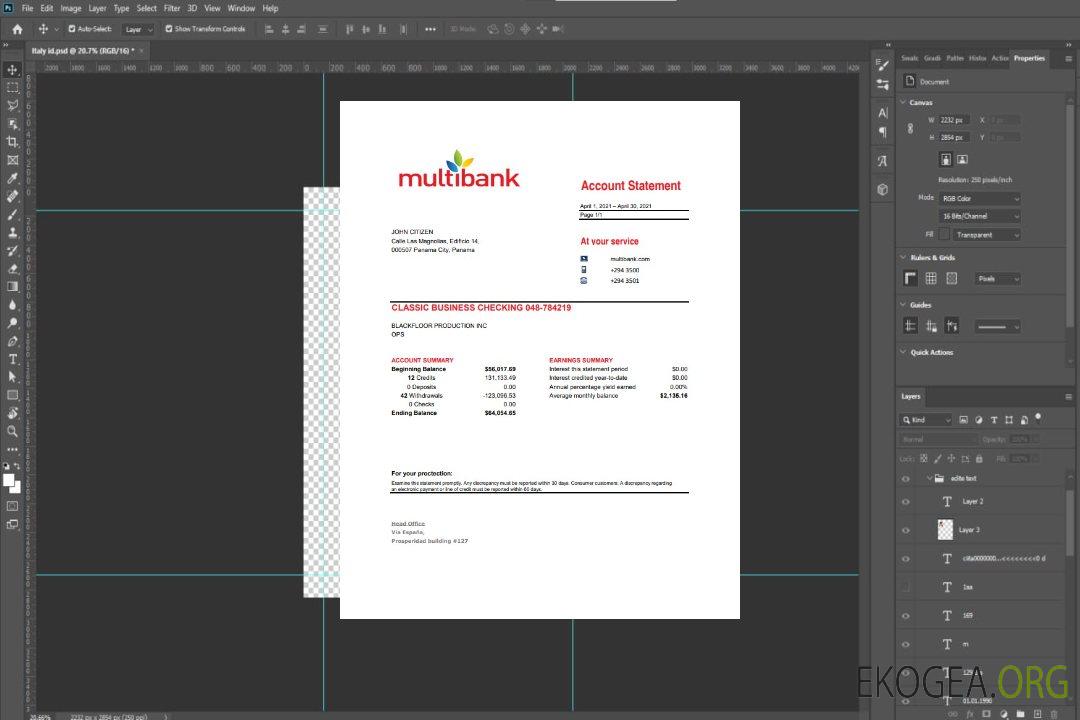This screenshot has width=1080, height=720.
Task: Select the Hand tool
Action: (x=12, y=413)
